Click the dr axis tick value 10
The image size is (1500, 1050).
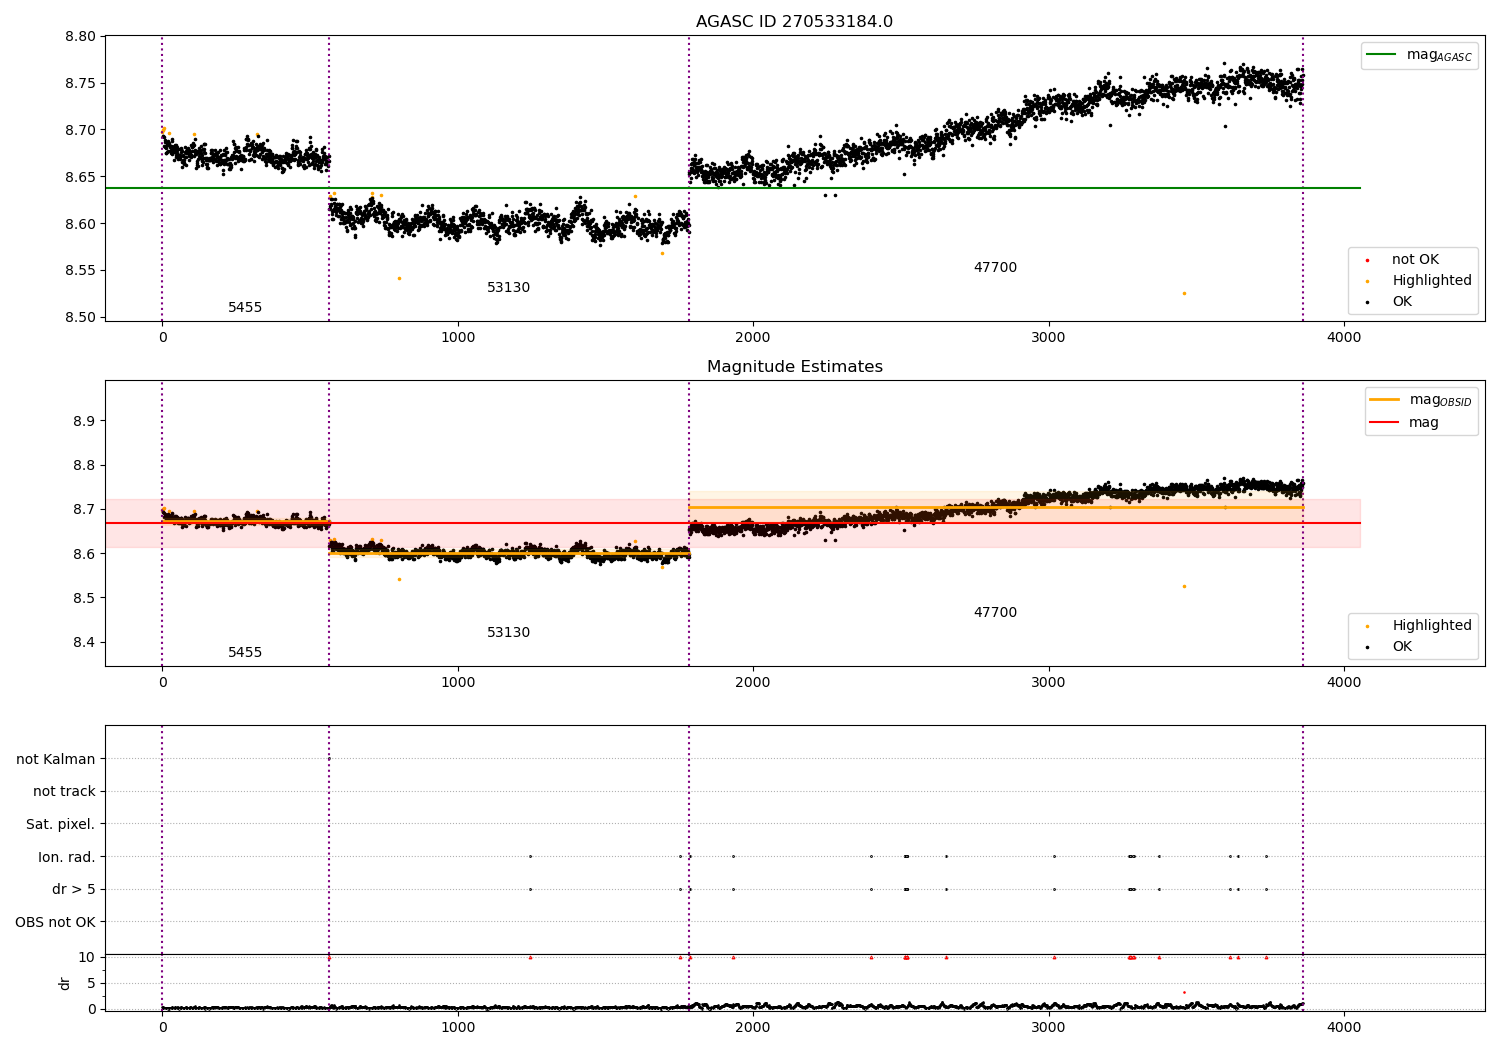[x=86, y=957]
